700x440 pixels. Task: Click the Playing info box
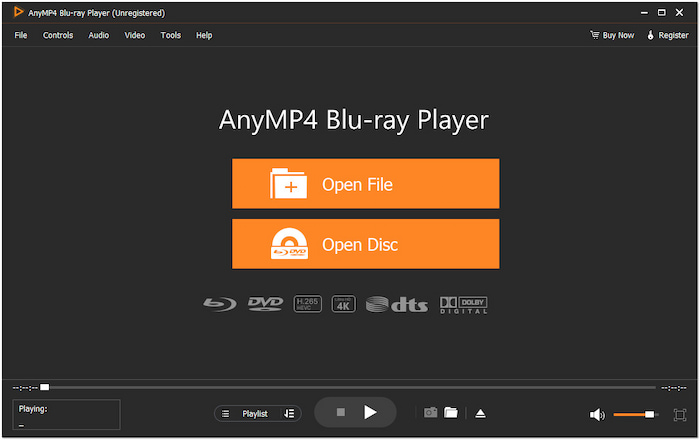click(67, 415)
